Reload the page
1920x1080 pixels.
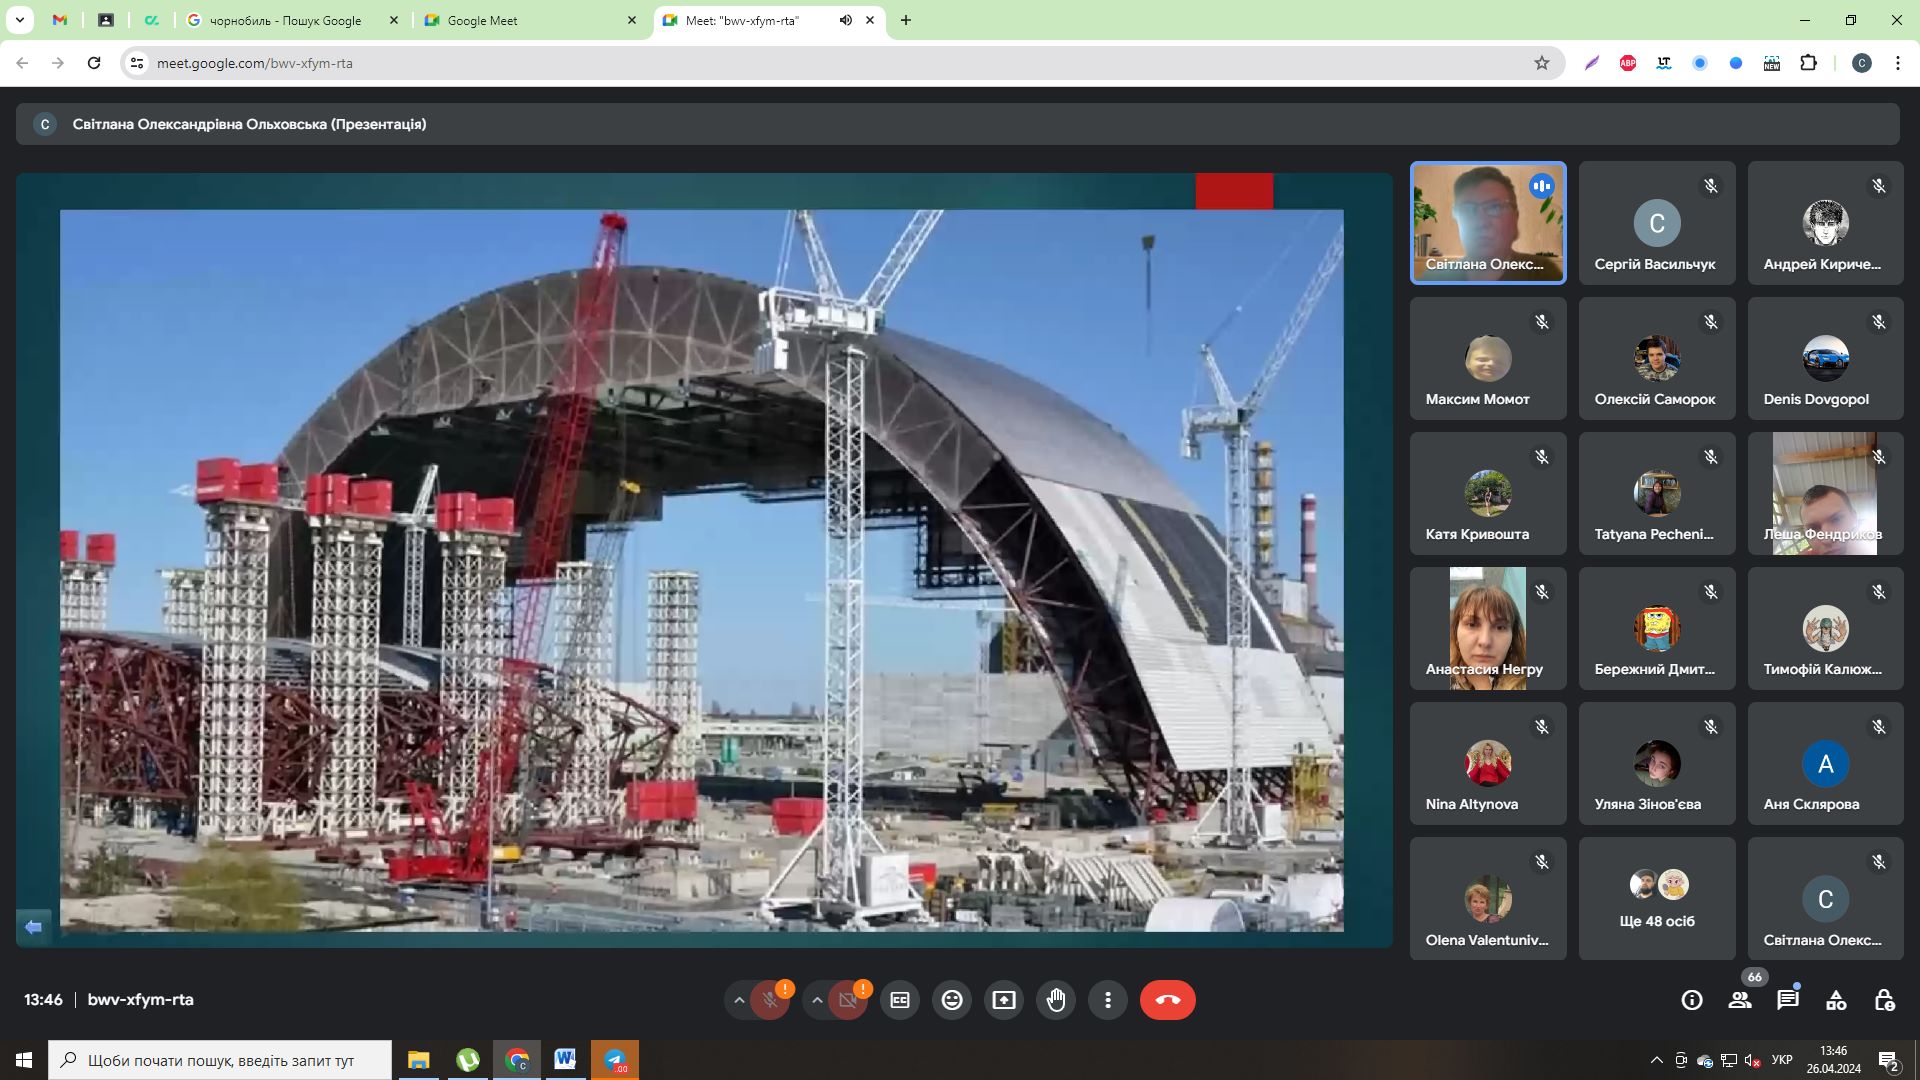tap(94, 63)
